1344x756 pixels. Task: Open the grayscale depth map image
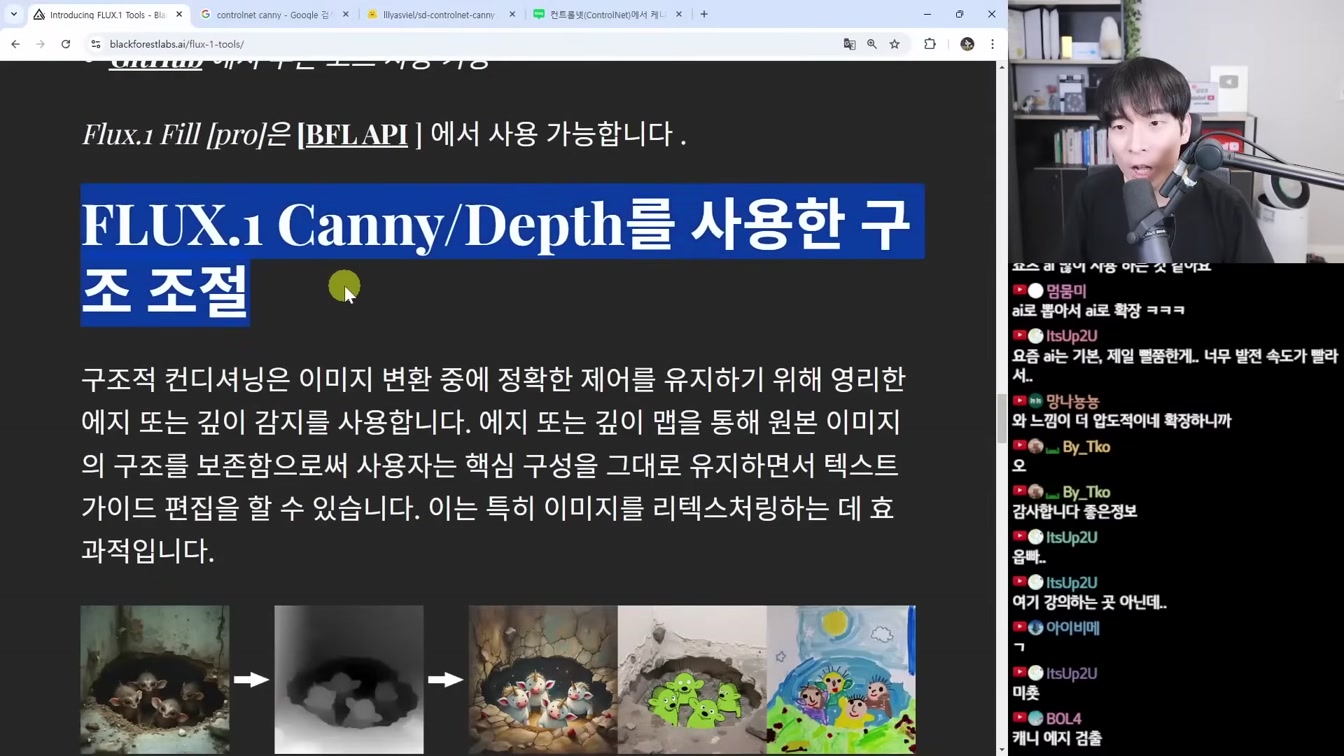[349, 679]
